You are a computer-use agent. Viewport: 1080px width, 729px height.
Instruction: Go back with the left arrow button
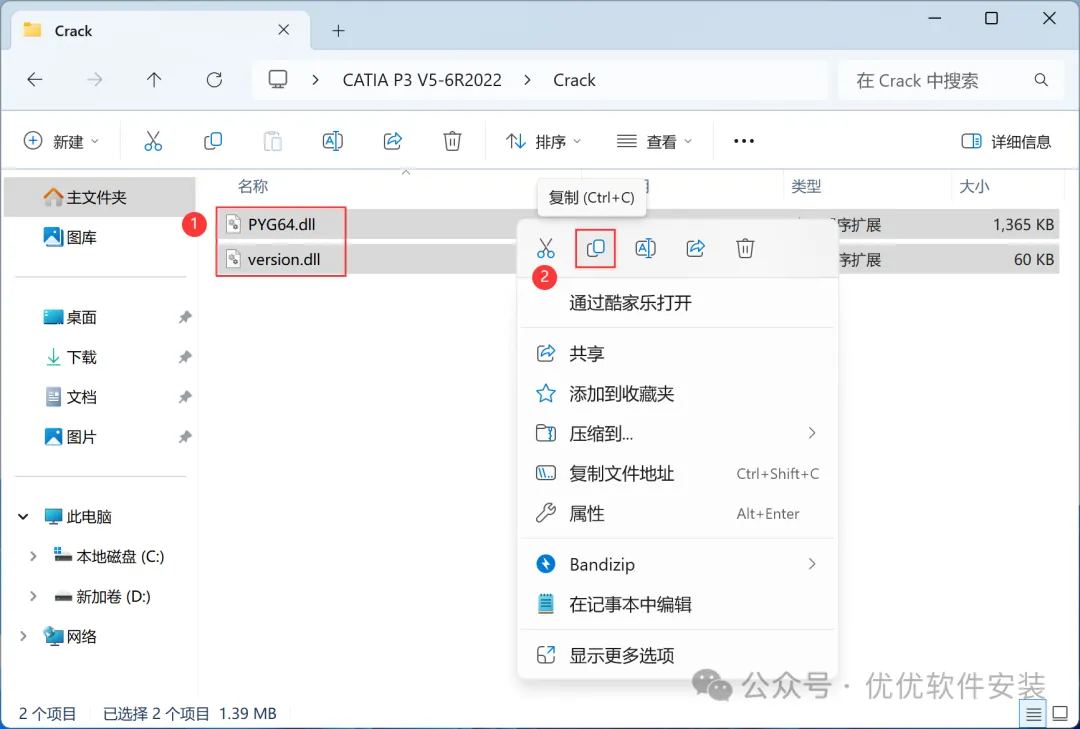pos(34,80)
